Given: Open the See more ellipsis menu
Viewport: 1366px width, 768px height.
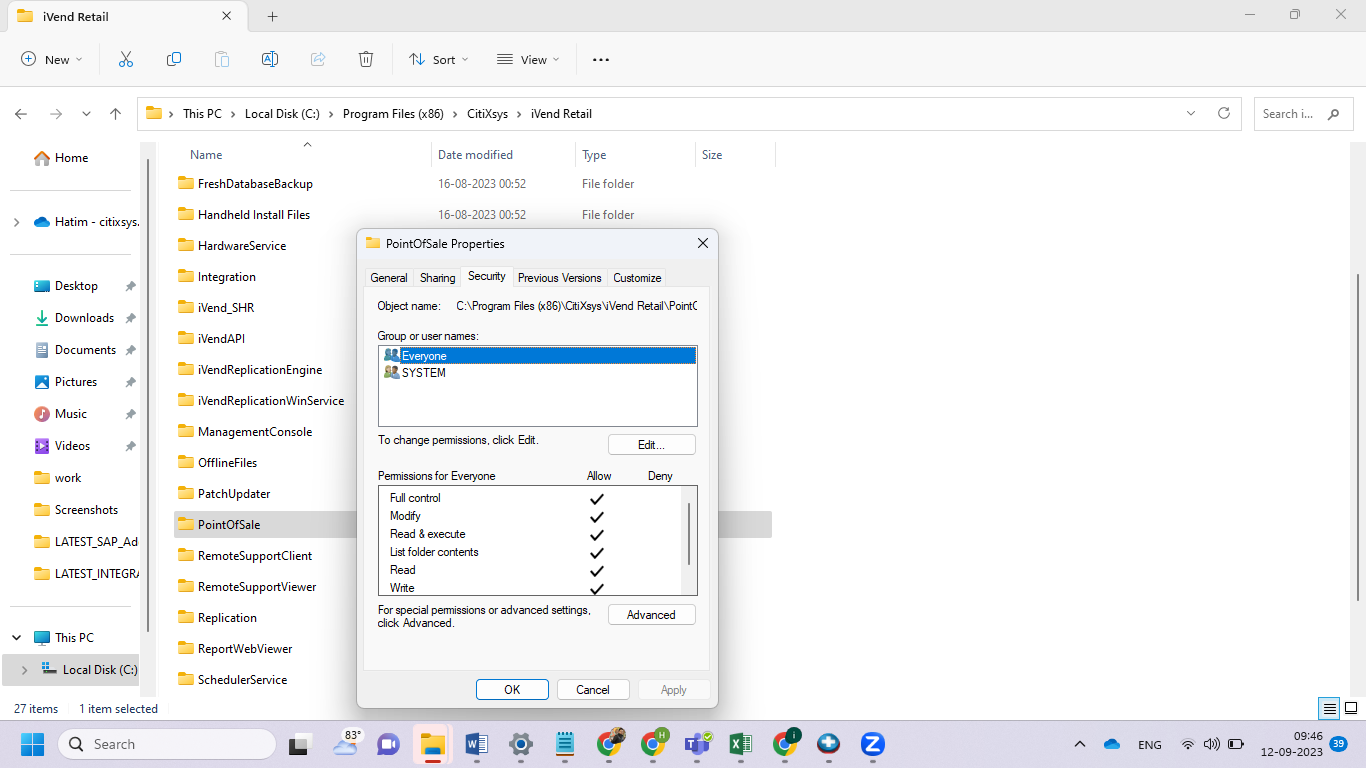Looking at the screenshot, I should [x=601, y=60].
